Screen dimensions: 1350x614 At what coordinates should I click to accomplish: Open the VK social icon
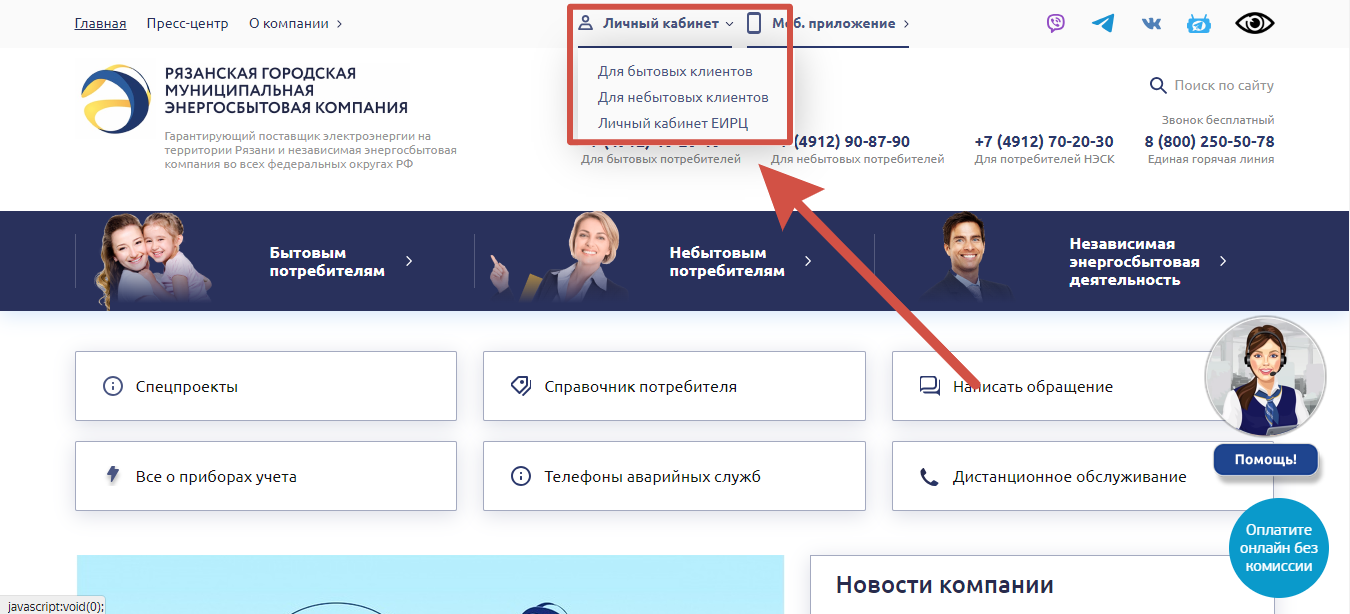point(1151,23)
